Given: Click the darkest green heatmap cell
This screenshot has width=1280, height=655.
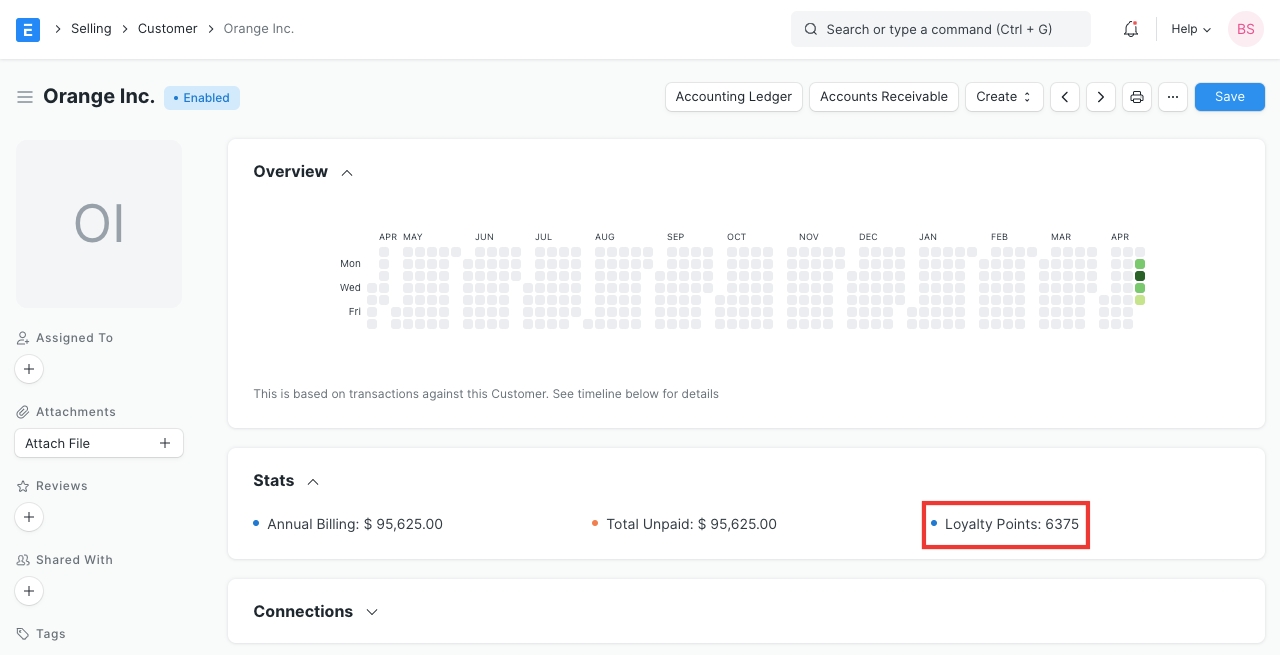Looking at the screenshot, I should 1140,276.
